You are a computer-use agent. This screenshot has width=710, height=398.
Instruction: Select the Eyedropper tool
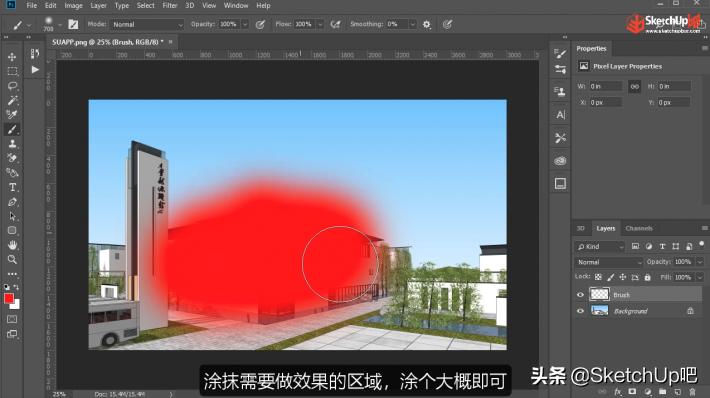pyautogui.click(x=12, y=115)
